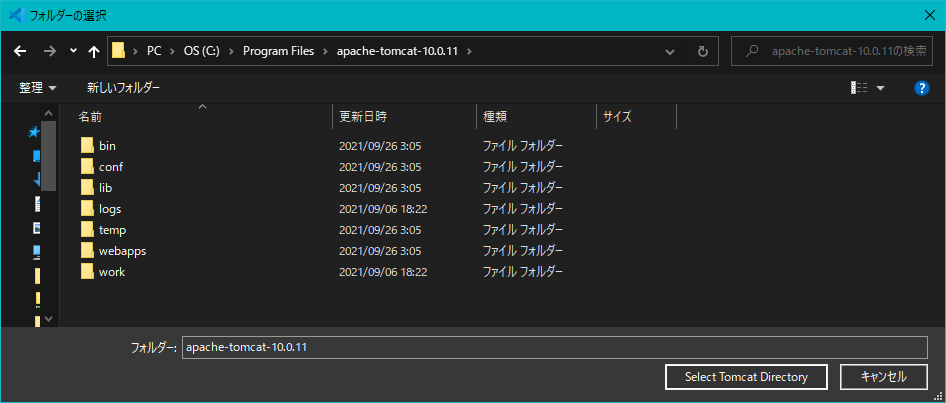Select the logs folder icon
The height and width of the screenshot is (403, 946).
coord(87,209)
